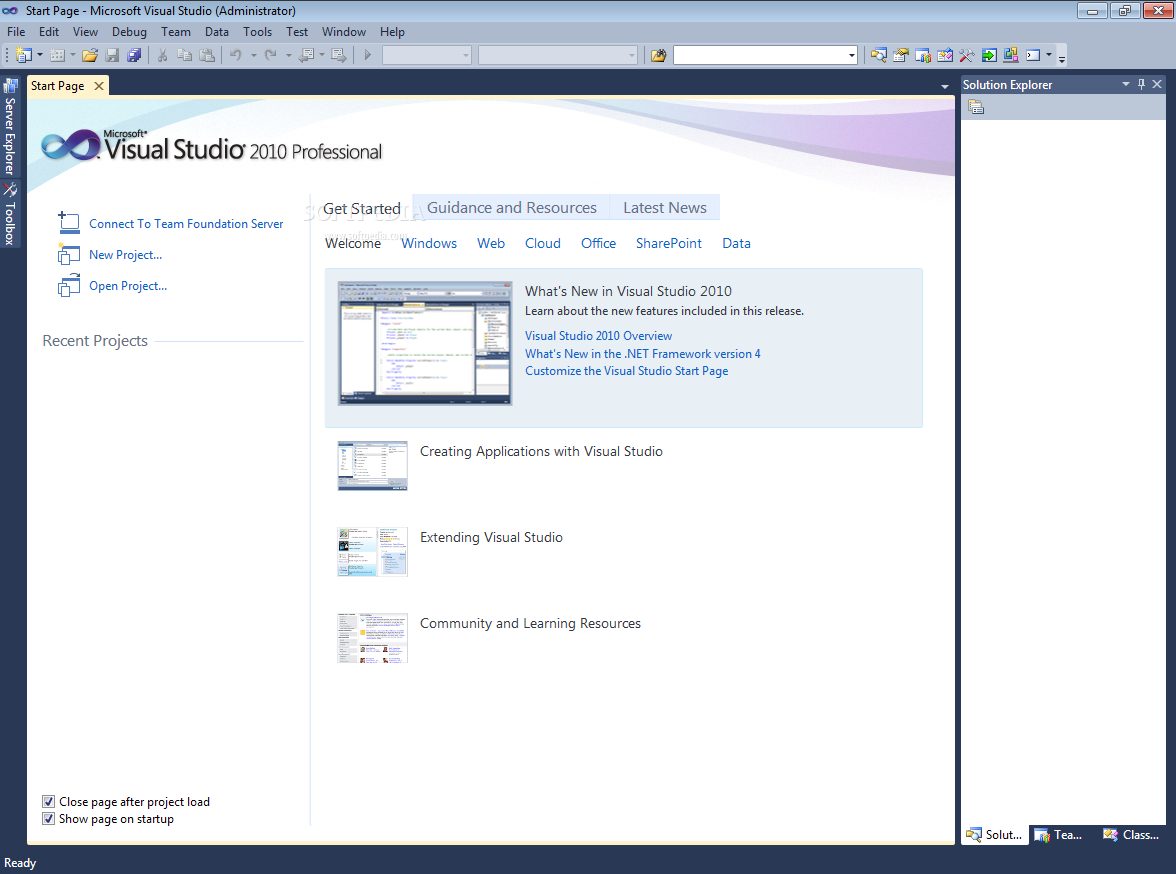Screen dimensions: 1176x874
Task: Click the Save toolbar icon
Action: pyautogui.click(x=112, y=55)
